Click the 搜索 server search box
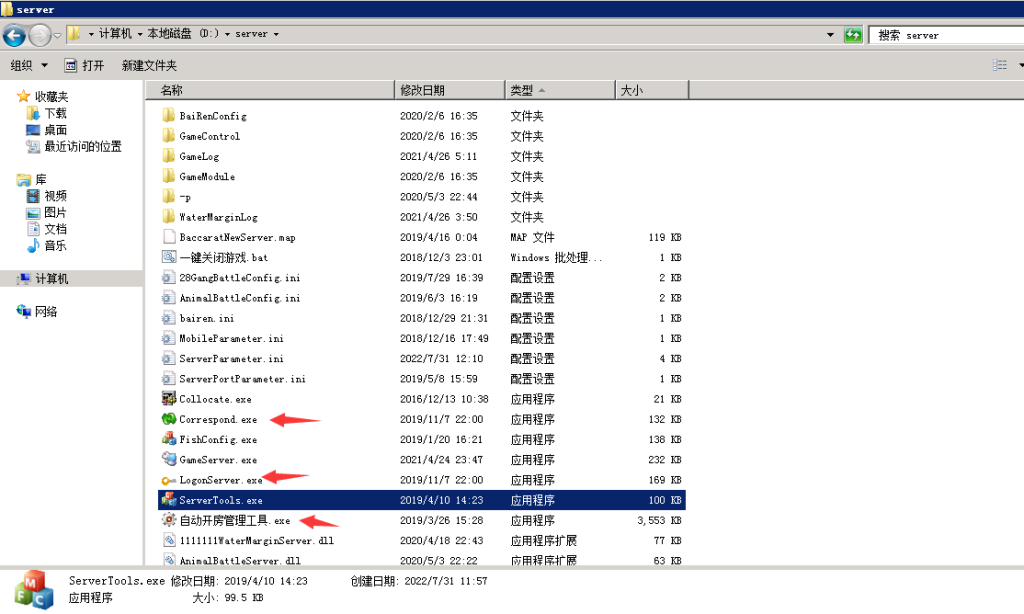This screenshot has height=614, width=1024. 945,35
